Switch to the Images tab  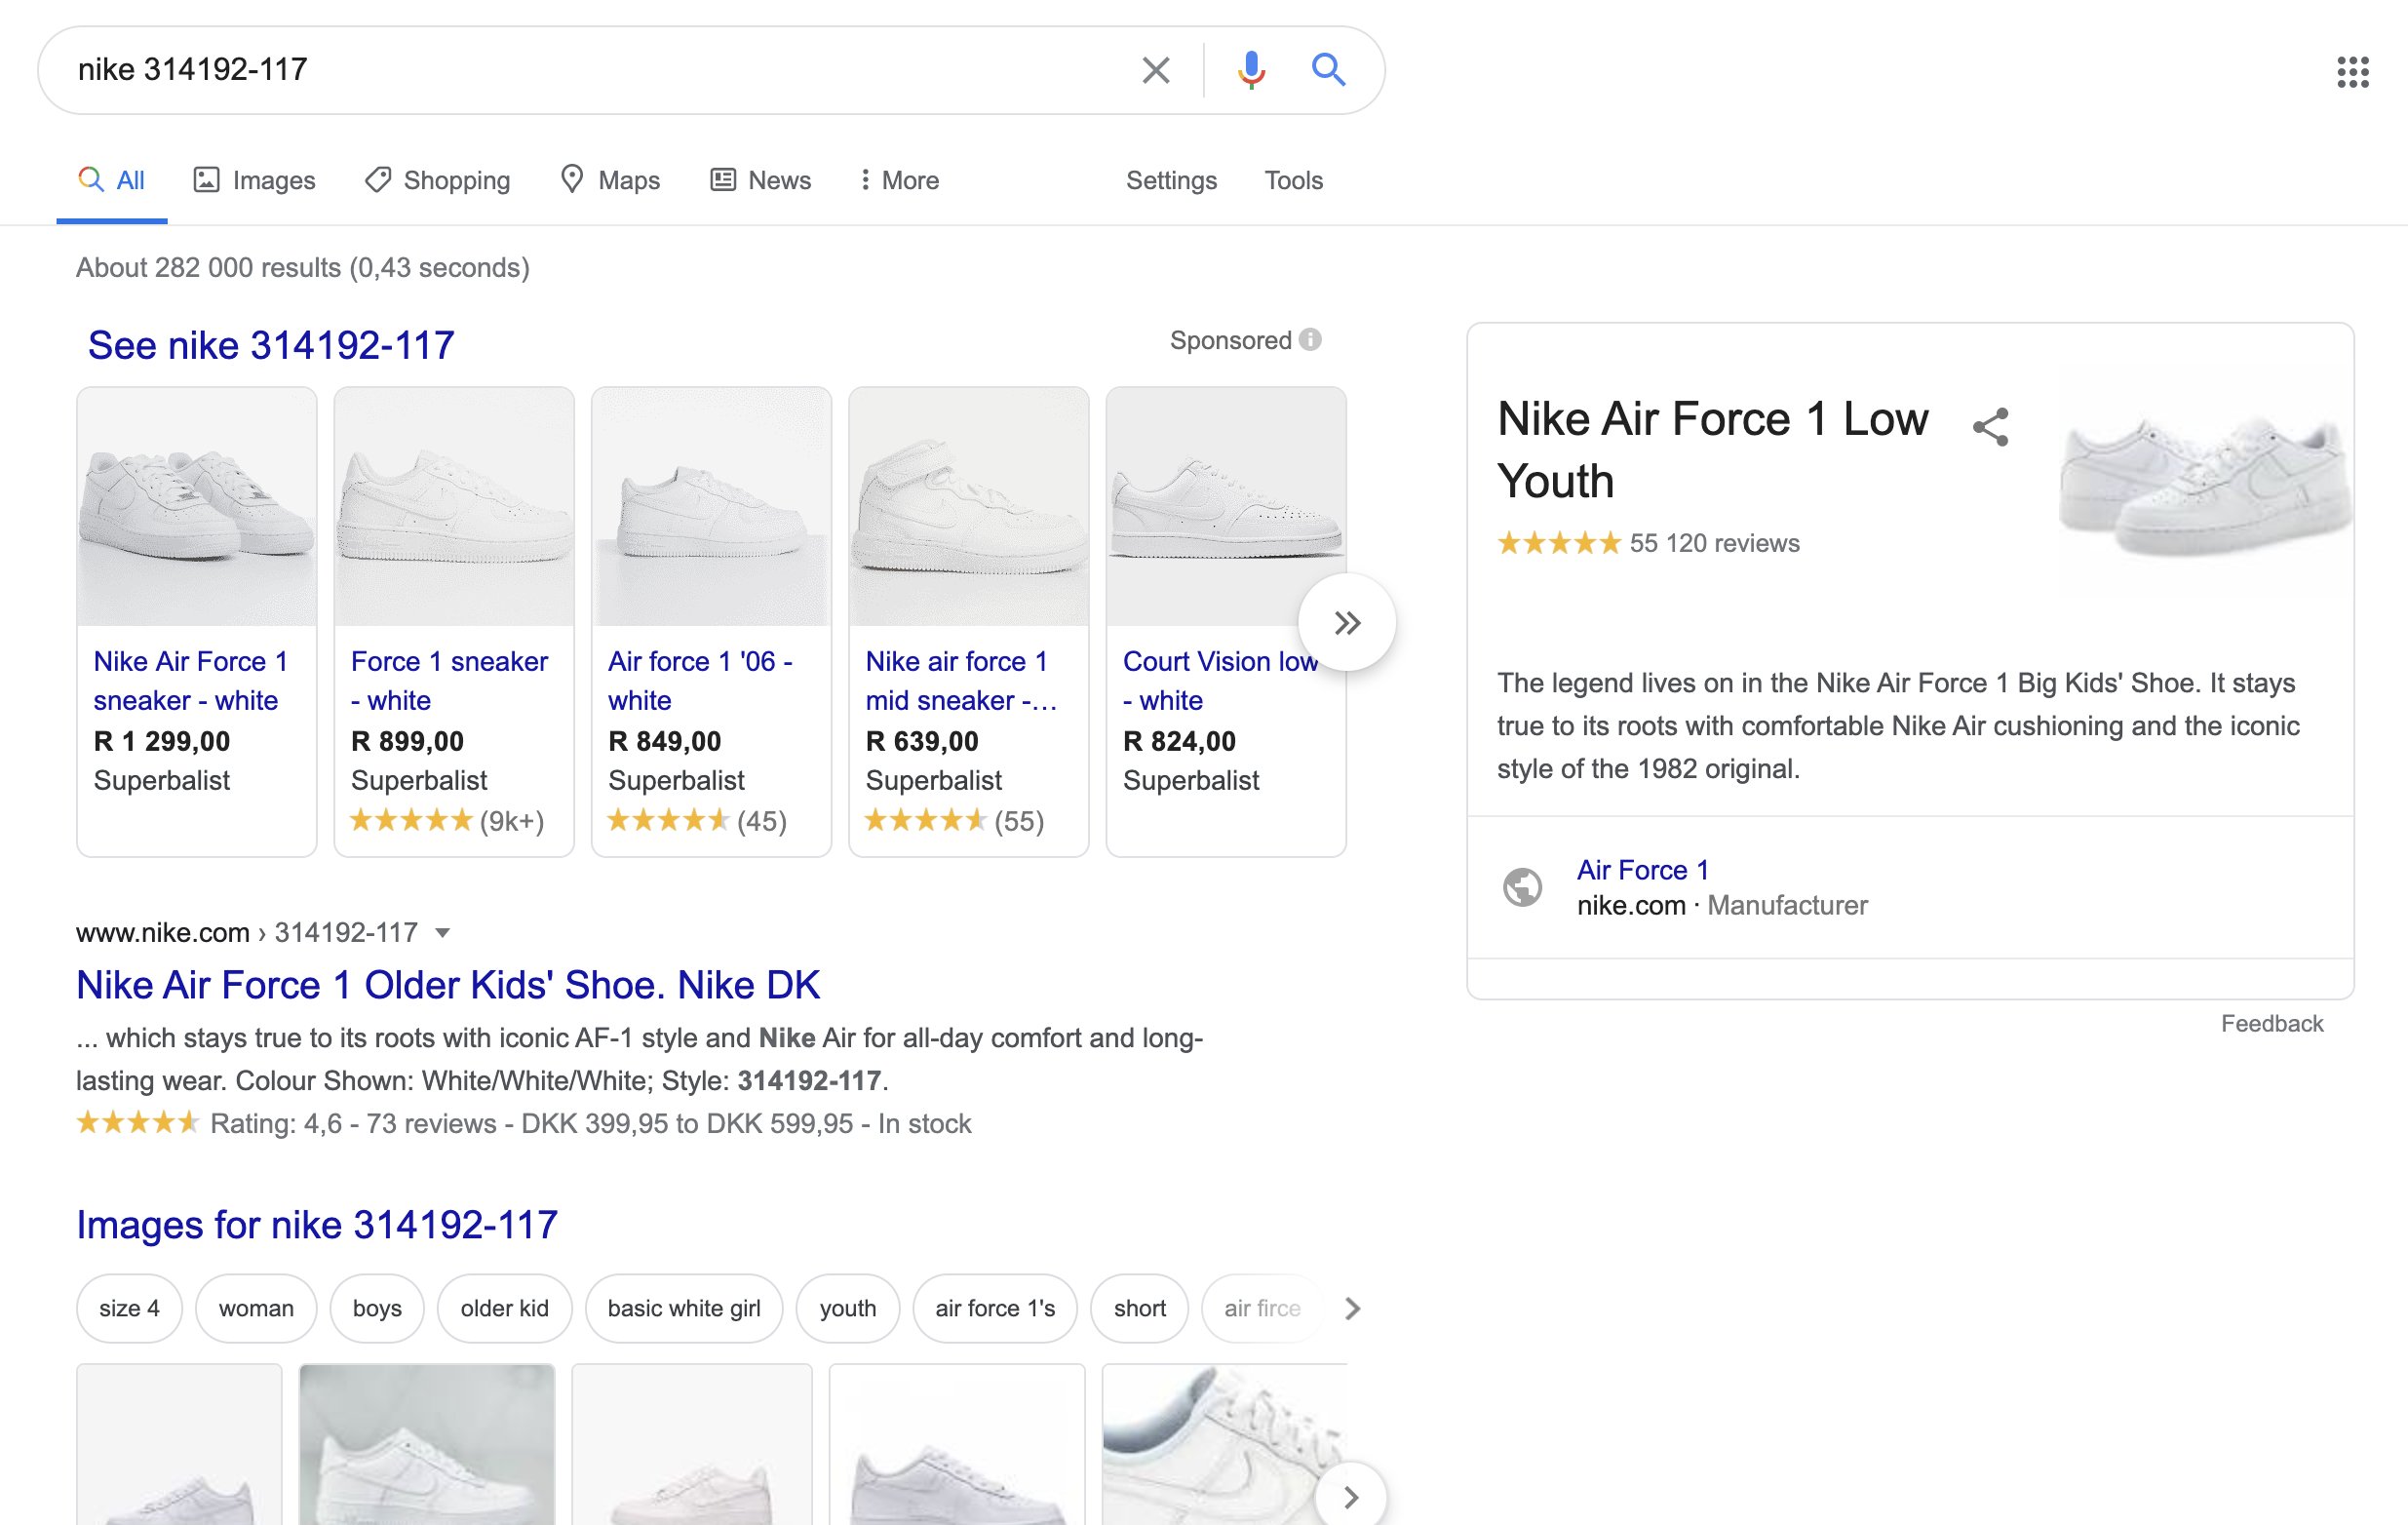(x=254, y=180)
